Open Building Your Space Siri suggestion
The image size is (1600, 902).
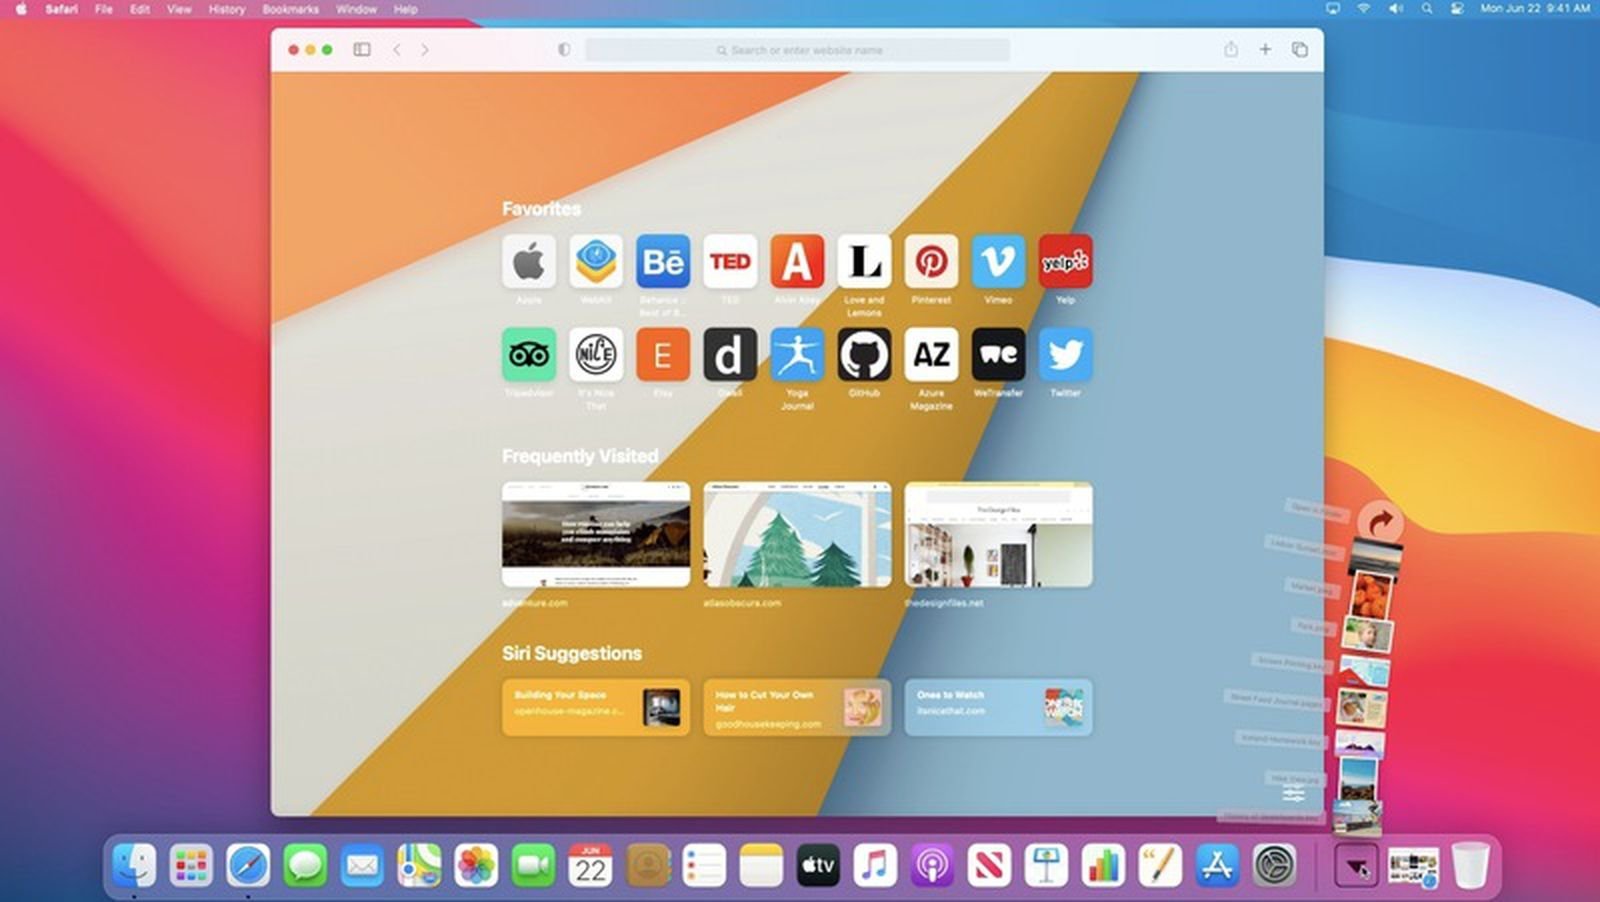pos(596,707)
